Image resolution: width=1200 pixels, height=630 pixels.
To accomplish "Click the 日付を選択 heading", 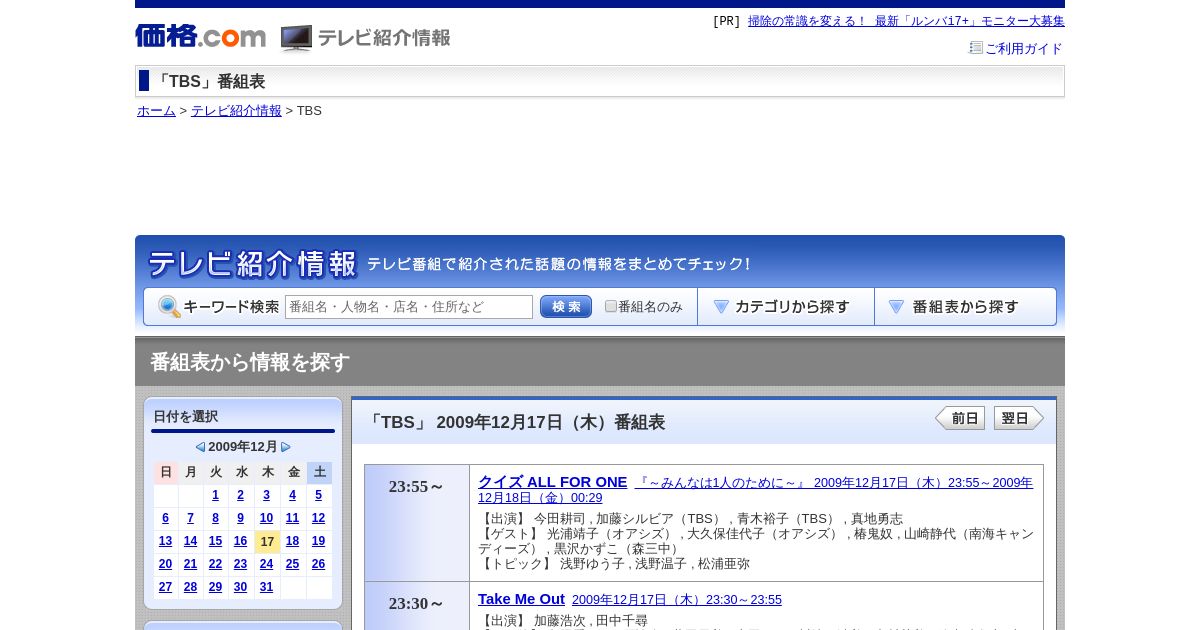I will [x=185, y=417].
